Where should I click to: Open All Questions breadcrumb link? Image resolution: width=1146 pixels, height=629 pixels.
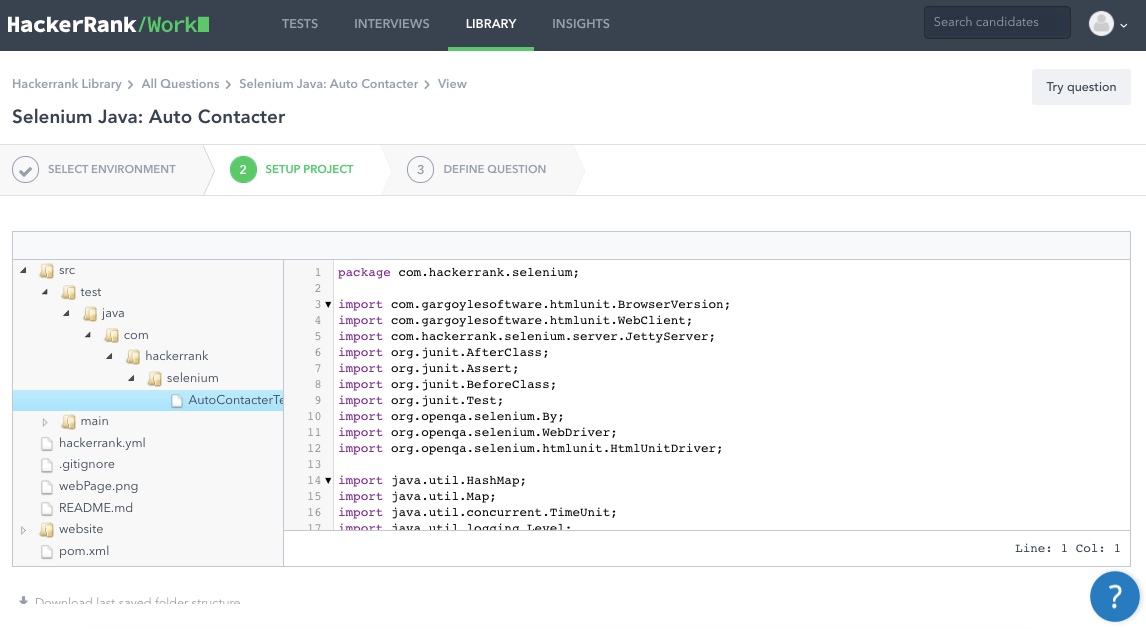[x=181, y=84]
